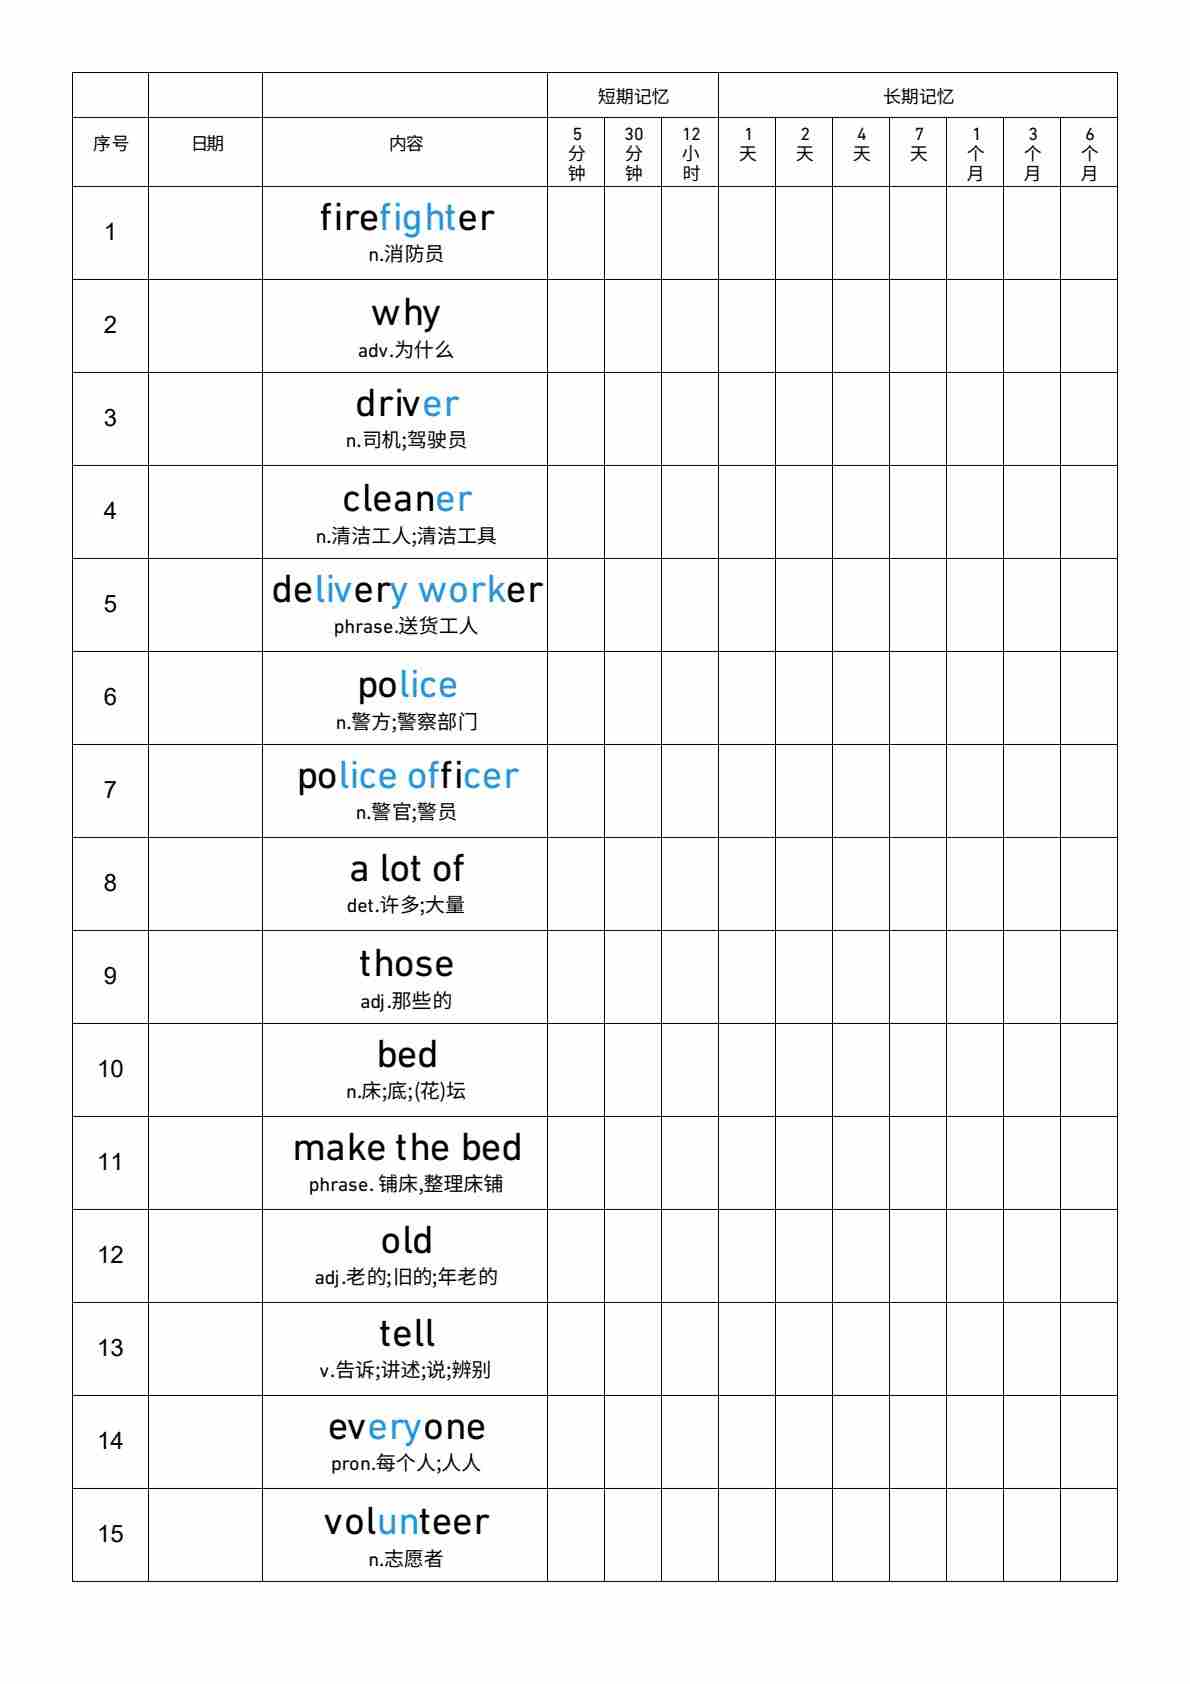Click the "短期记忆" header cell
Viewport: 1190px width, 1684px height.
632,96
